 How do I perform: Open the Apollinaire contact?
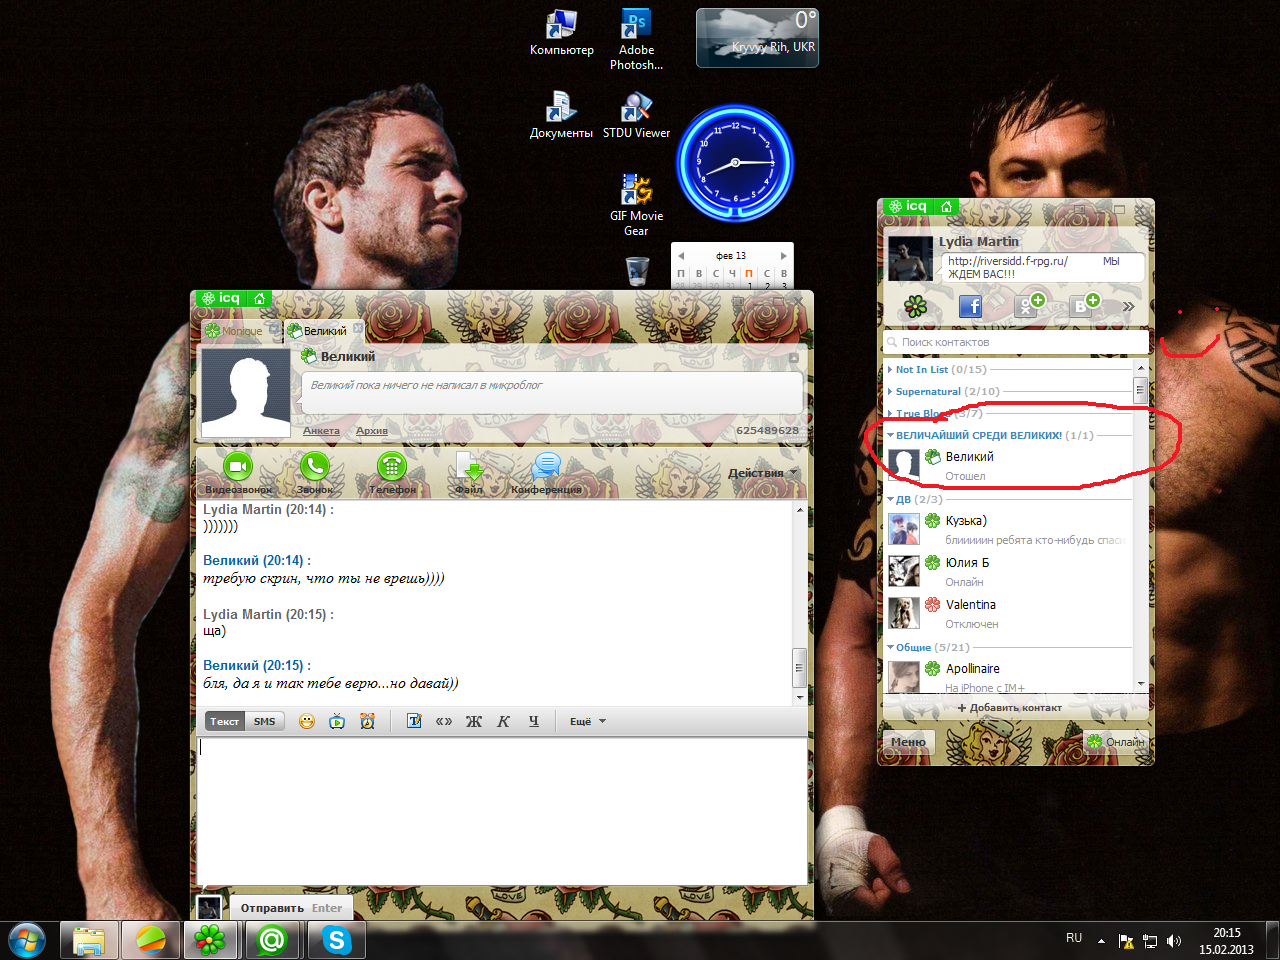(x=1009, y=676)
